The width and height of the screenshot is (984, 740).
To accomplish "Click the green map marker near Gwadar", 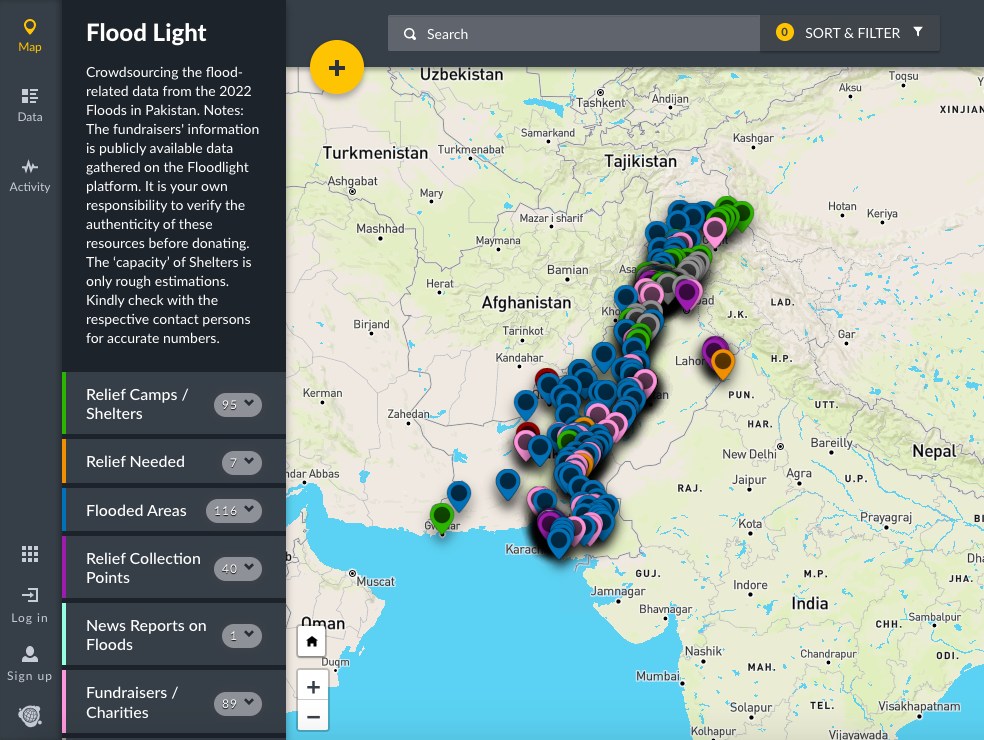I will pos(441,517).
